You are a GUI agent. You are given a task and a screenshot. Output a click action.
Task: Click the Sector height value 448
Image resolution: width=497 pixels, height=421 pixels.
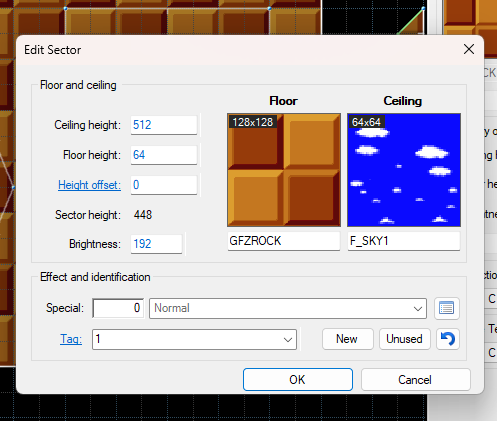[x=143, y=215]
